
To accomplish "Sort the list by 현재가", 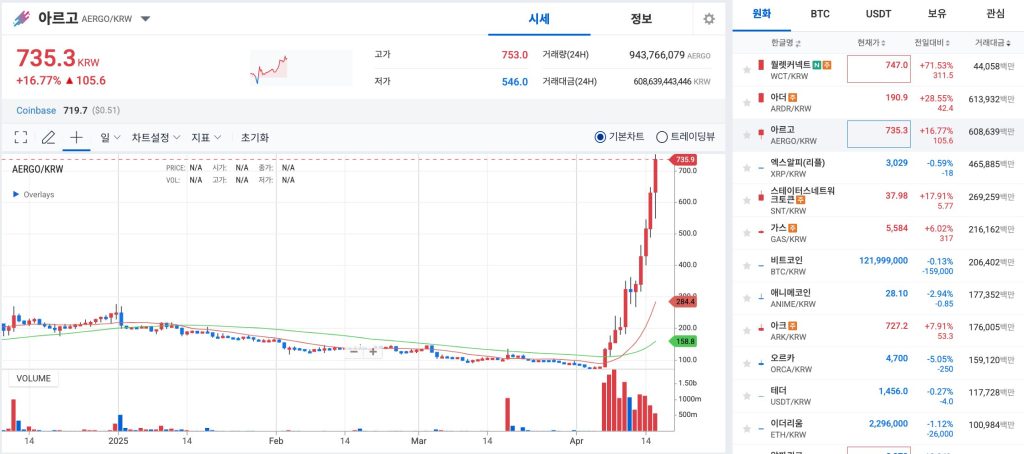I will [871, 43].
